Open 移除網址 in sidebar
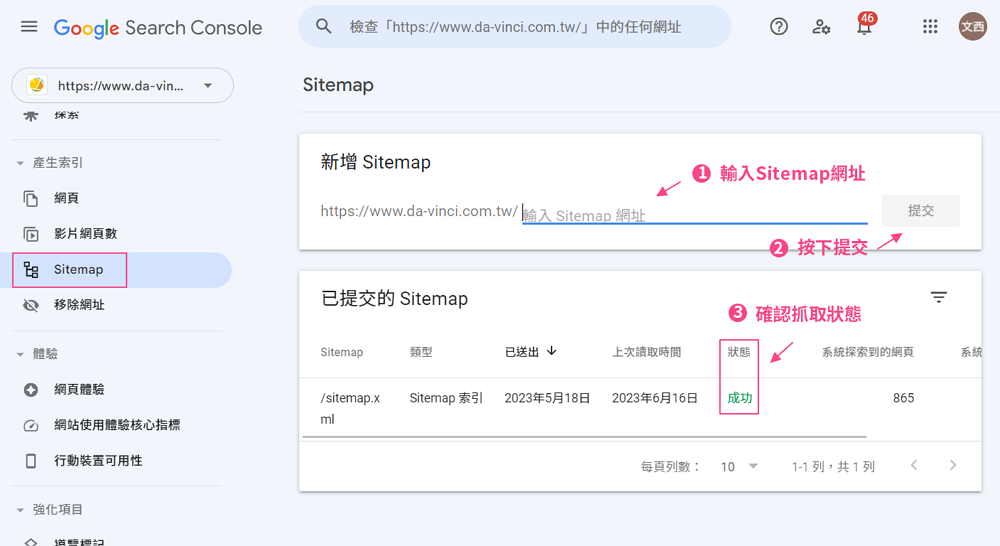1000x546 pixels. coord(79,306)
